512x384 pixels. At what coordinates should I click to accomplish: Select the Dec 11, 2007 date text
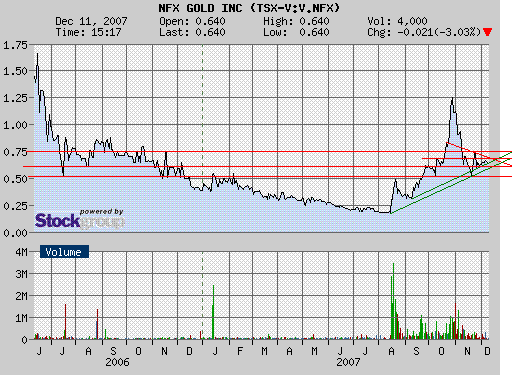pyautogui.click(x=91, y=21)
